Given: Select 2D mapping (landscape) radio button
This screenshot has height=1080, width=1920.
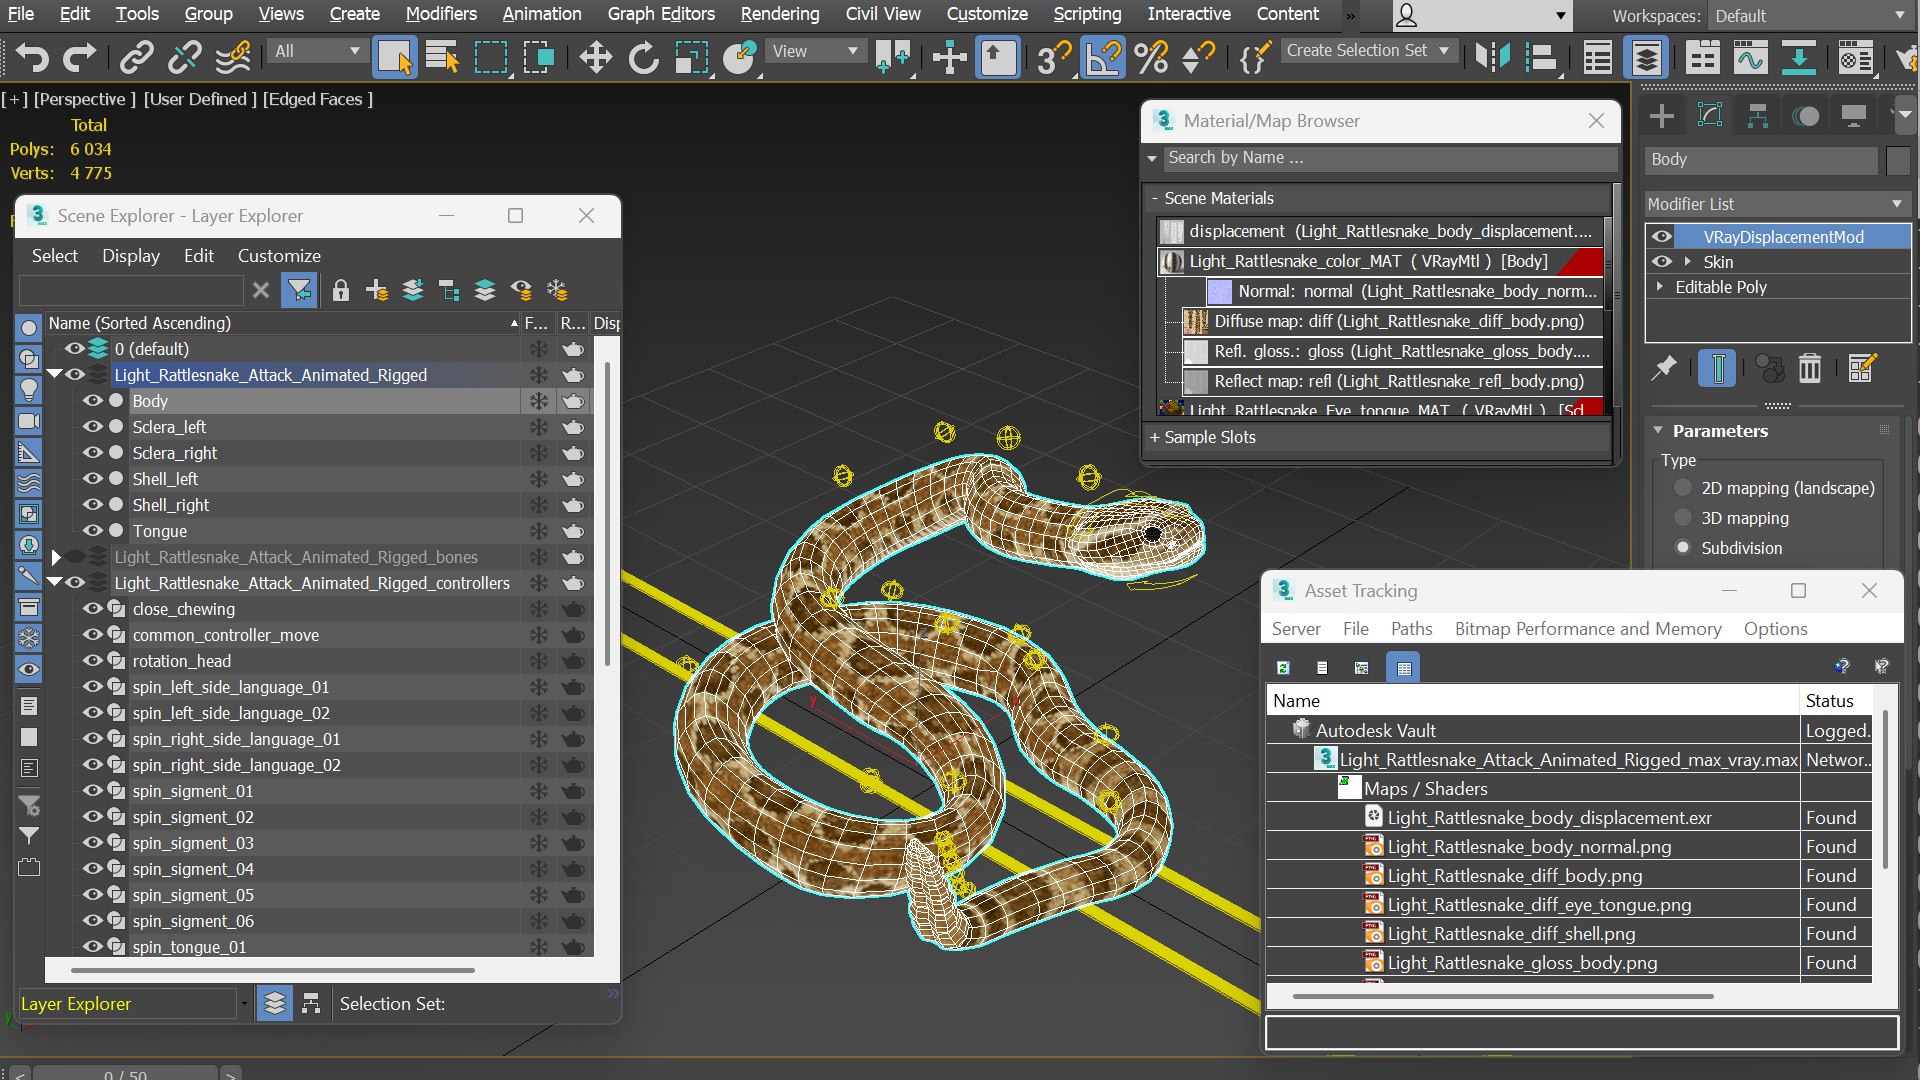Looking at the screenshot, I should click(1683, 488).
